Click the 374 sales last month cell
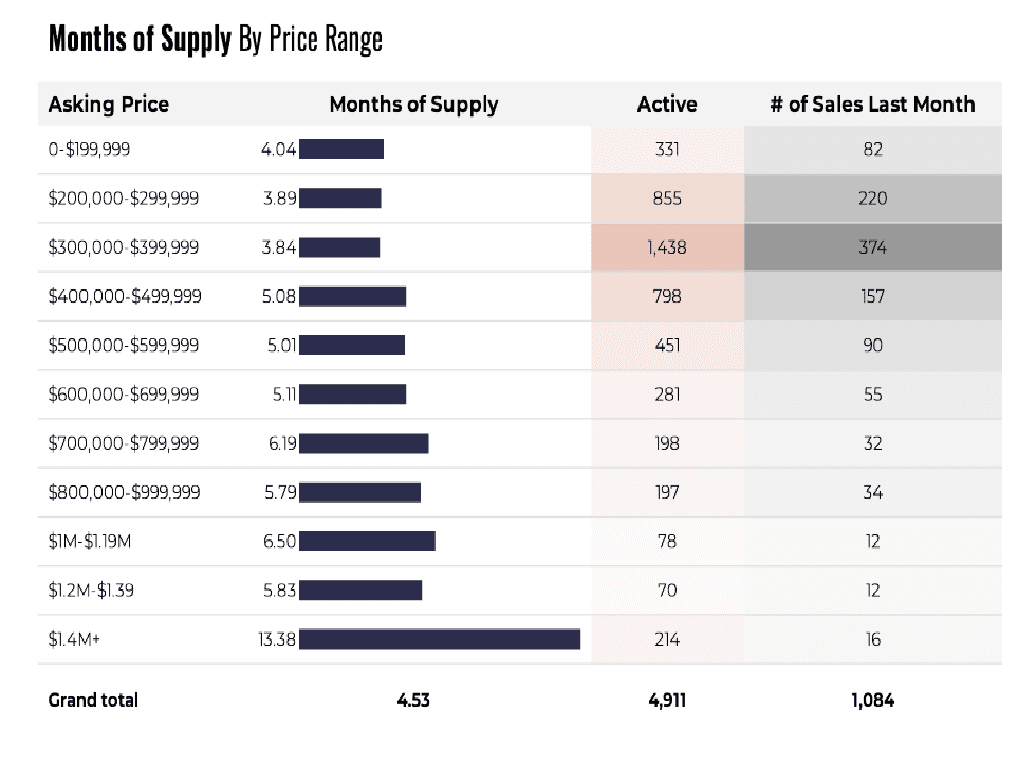The width and height of the screenshot is (1020, 773). coord(872,247)
